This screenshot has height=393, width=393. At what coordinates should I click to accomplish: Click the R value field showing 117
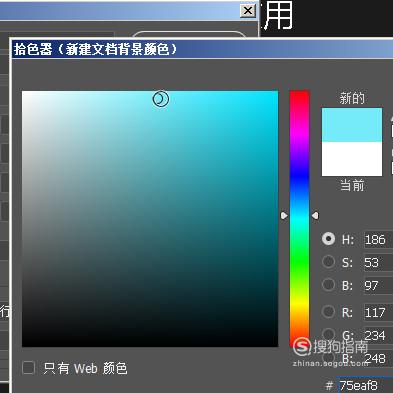pos(378,312)
